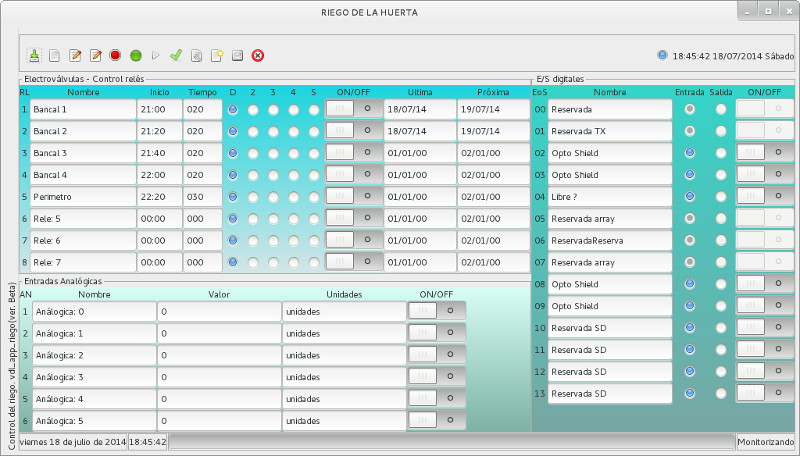This screenshot has width=800, height=456.
Task: Select Salida radio for Libre ? row
Action: click(x=721, y=197)
